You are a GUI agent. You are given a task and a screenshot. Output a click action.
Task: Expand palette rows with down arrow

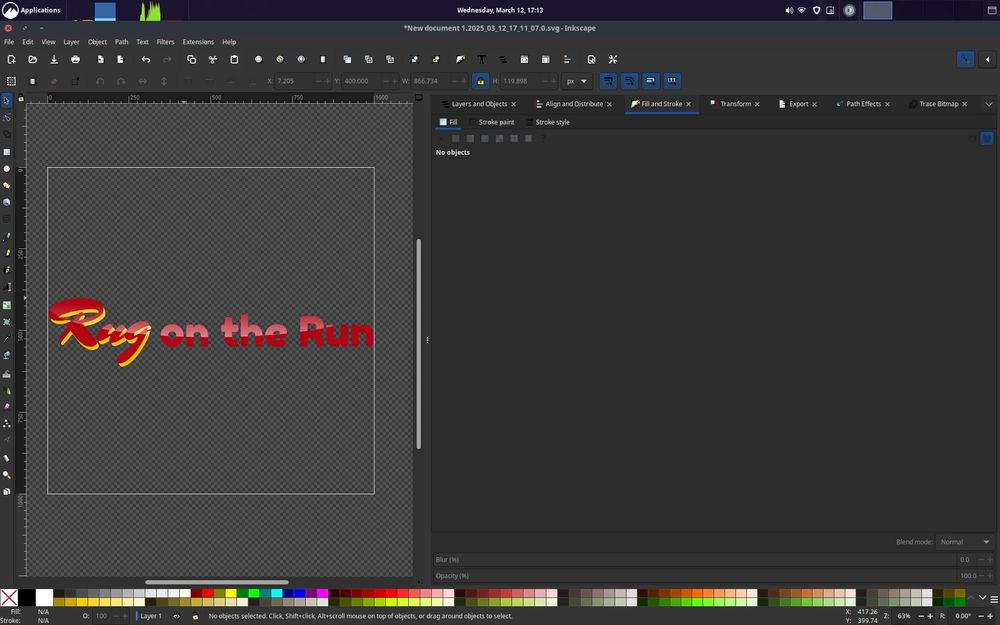tap(983, 598)
